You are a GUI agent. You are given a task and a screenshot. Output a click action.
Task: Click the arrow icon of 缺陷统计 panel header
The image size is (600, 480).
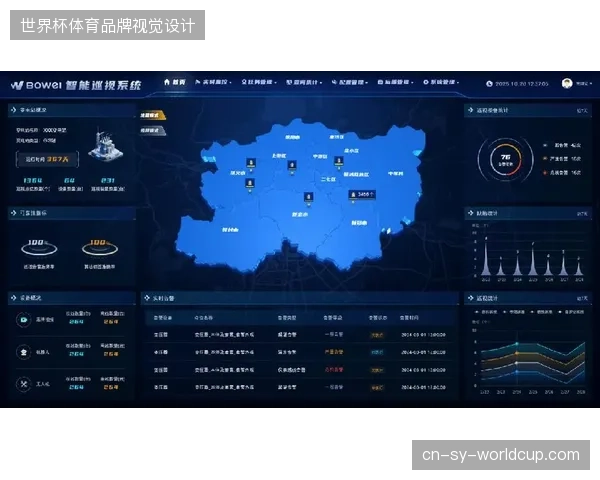click(x=470, y=213)
